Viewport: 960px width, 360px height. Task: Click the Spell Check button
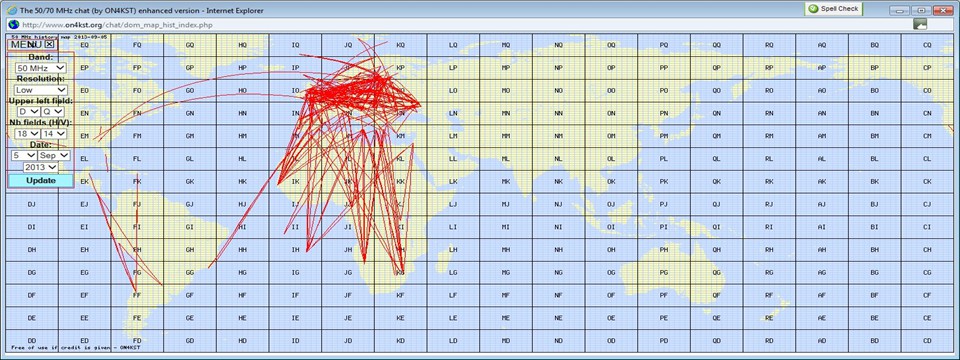click(x=834, y=9)
